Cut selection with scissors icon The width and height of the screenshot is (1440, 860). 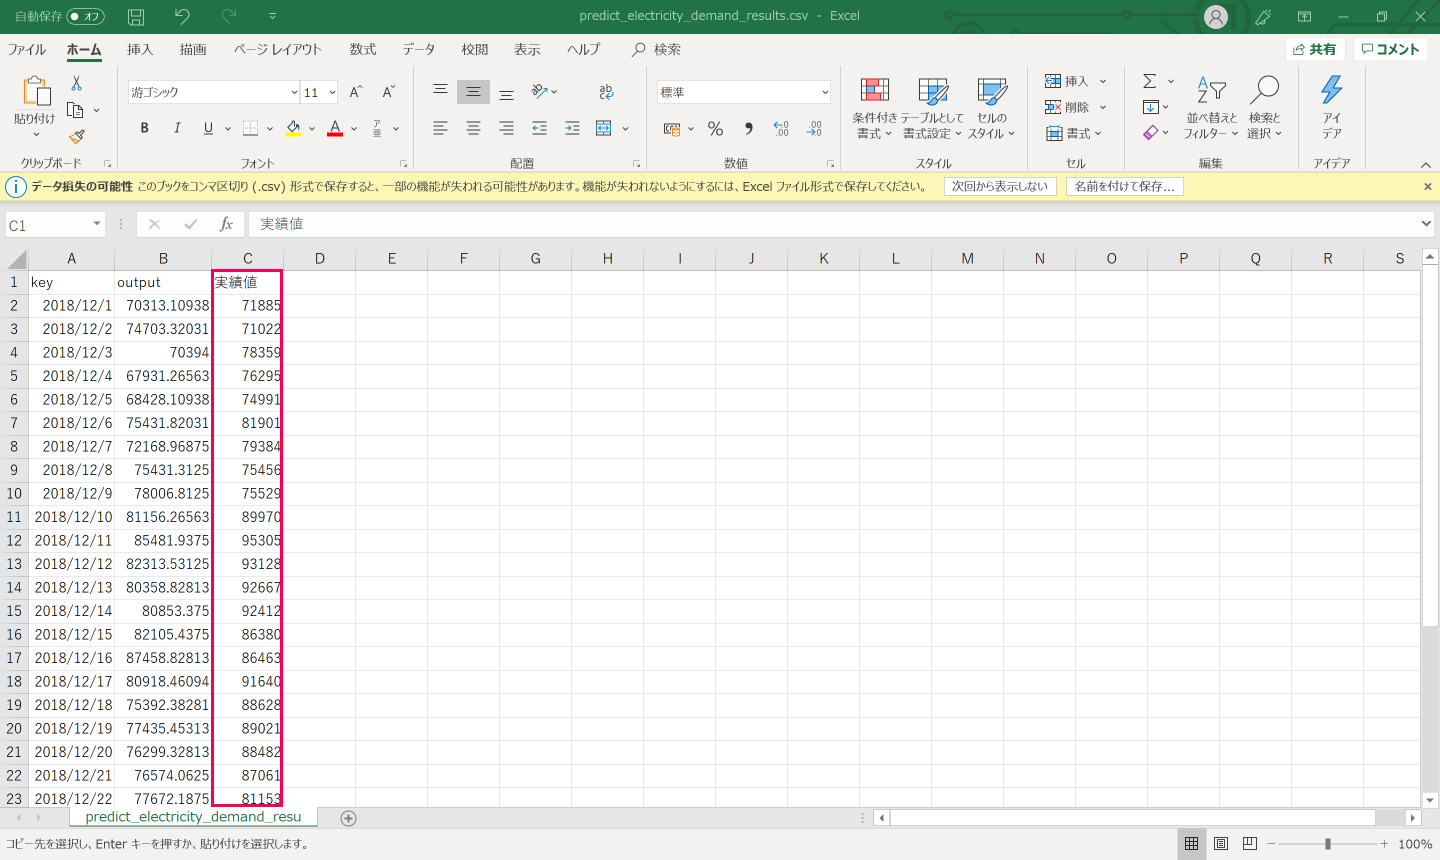click(x=76, y=84)
